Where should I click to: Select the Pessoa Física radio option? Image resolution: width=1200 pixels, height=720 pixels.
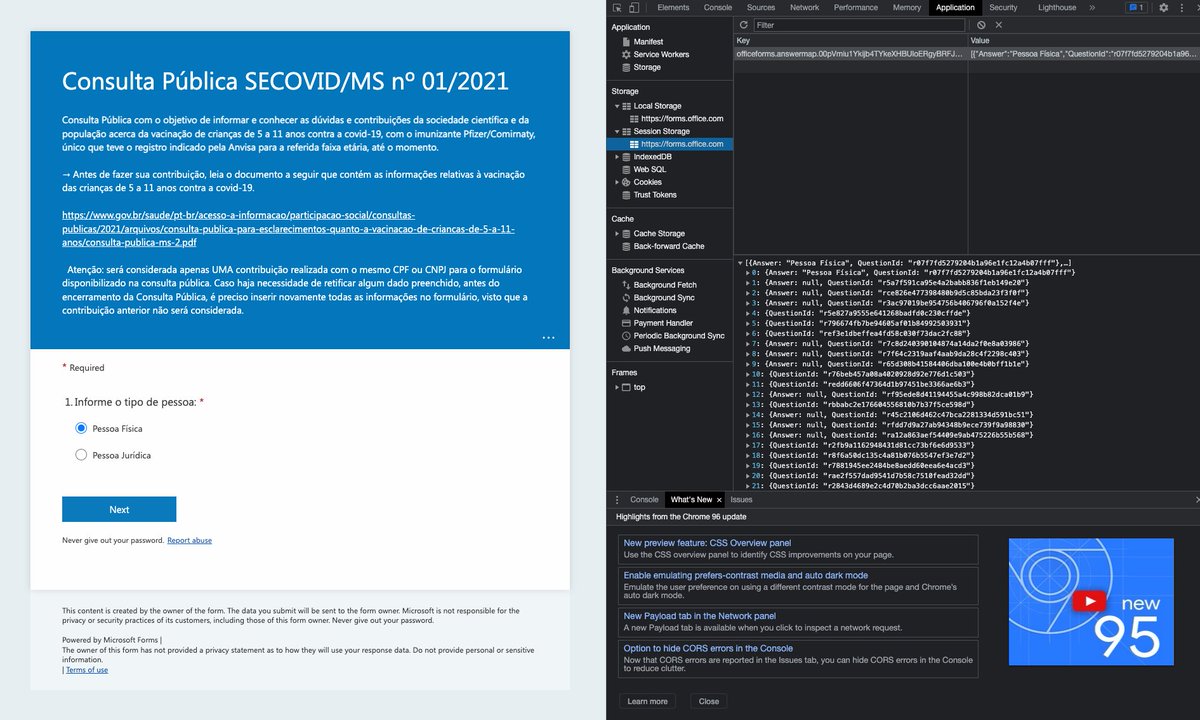[x=82, y=428]
